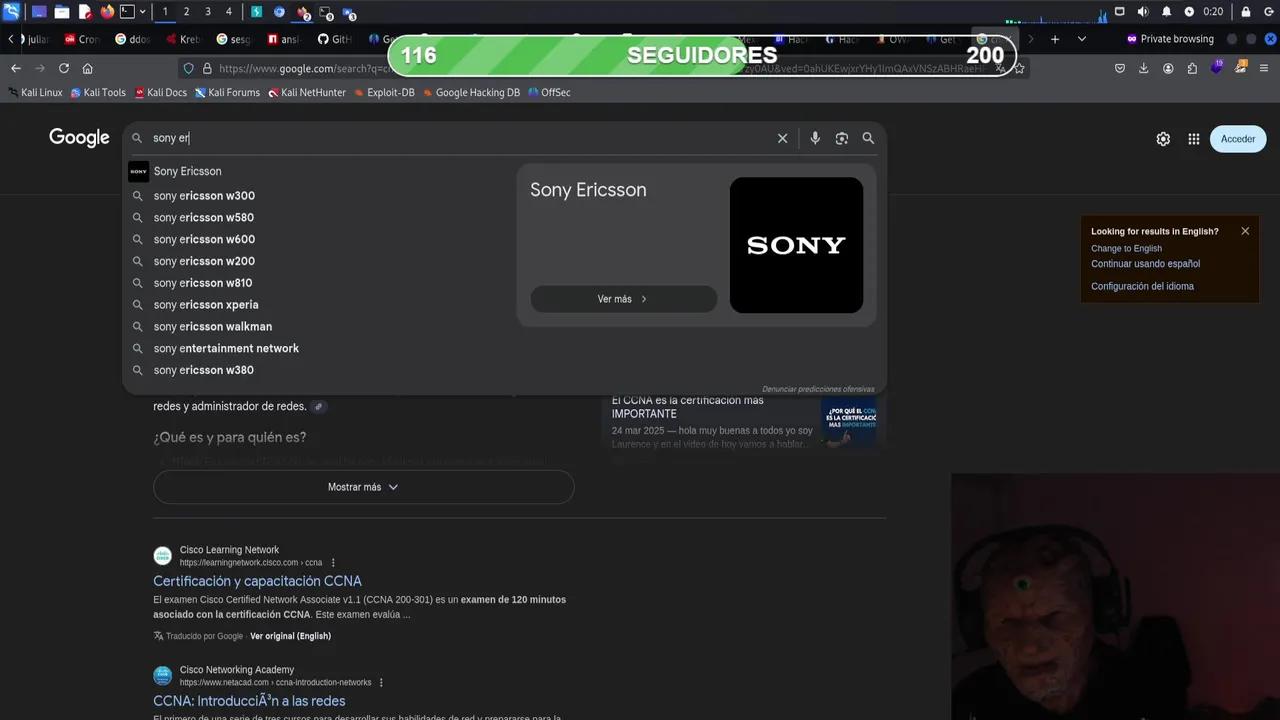This screenshot has width=1280, height=720.
Task: Click Denunciar predicciones ofensivas
Action: [x=818, y=389]
